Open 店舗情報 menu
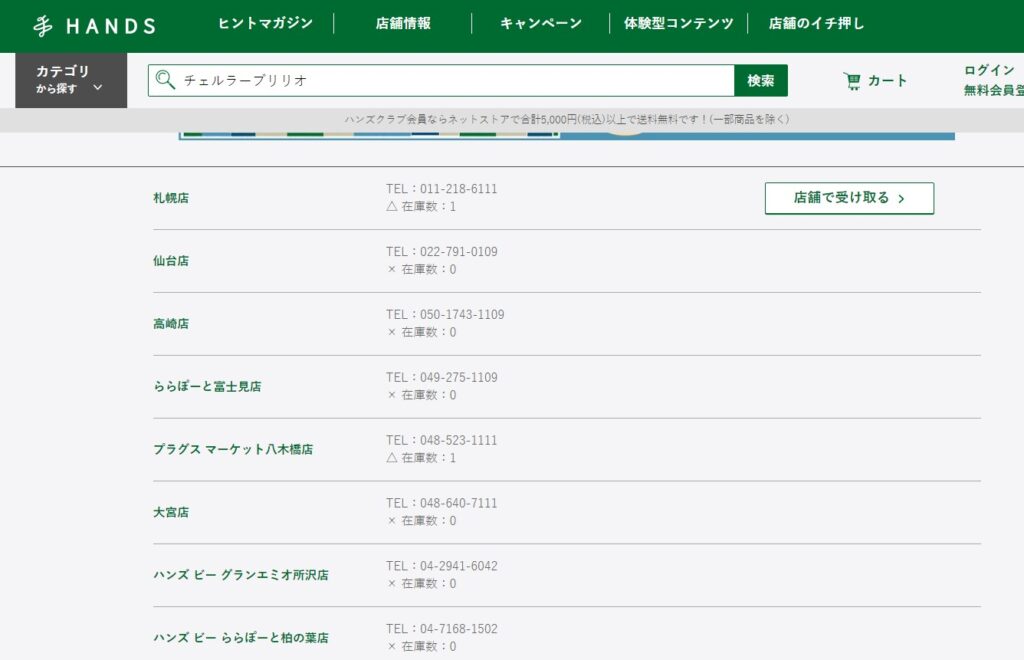Screen dimensions: 1024x660 coord(403,24)
